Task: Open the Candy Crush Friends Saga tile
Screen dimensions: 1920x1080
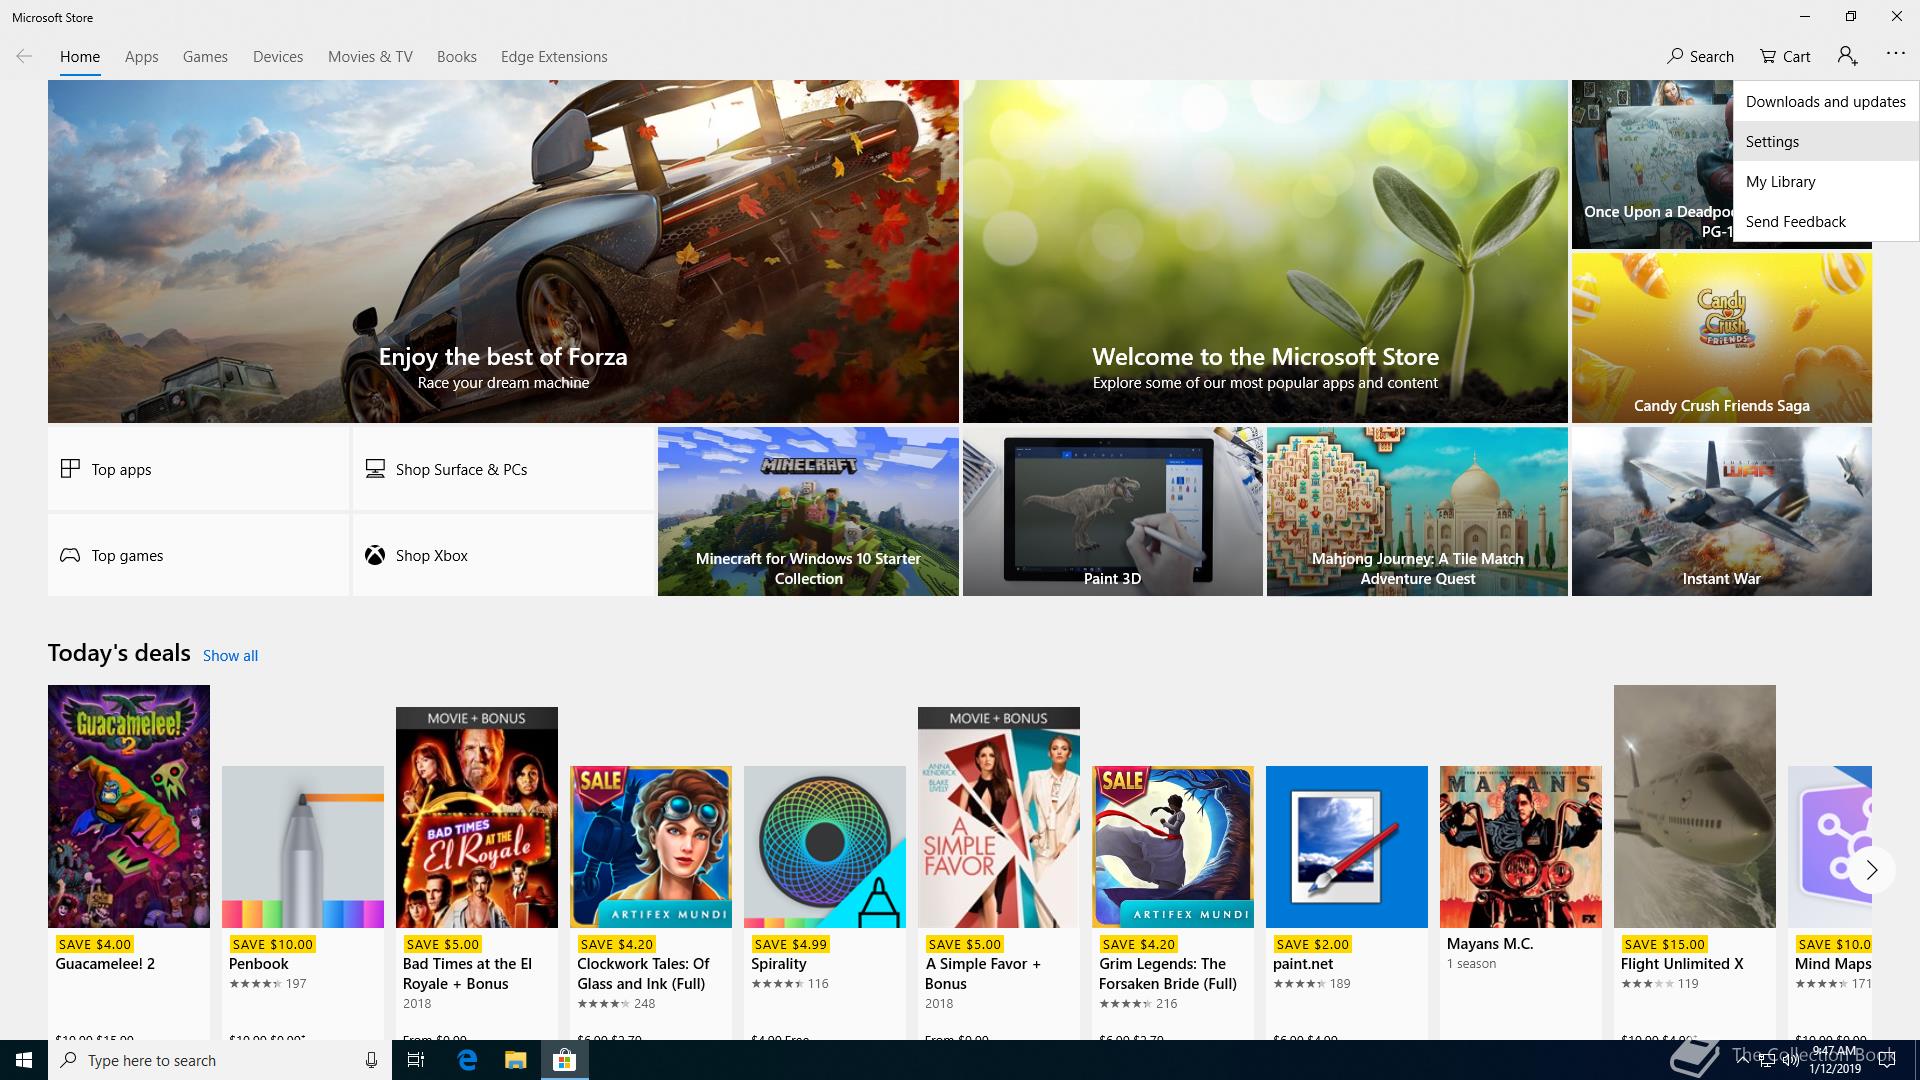Action: [x=1721, y=337]
